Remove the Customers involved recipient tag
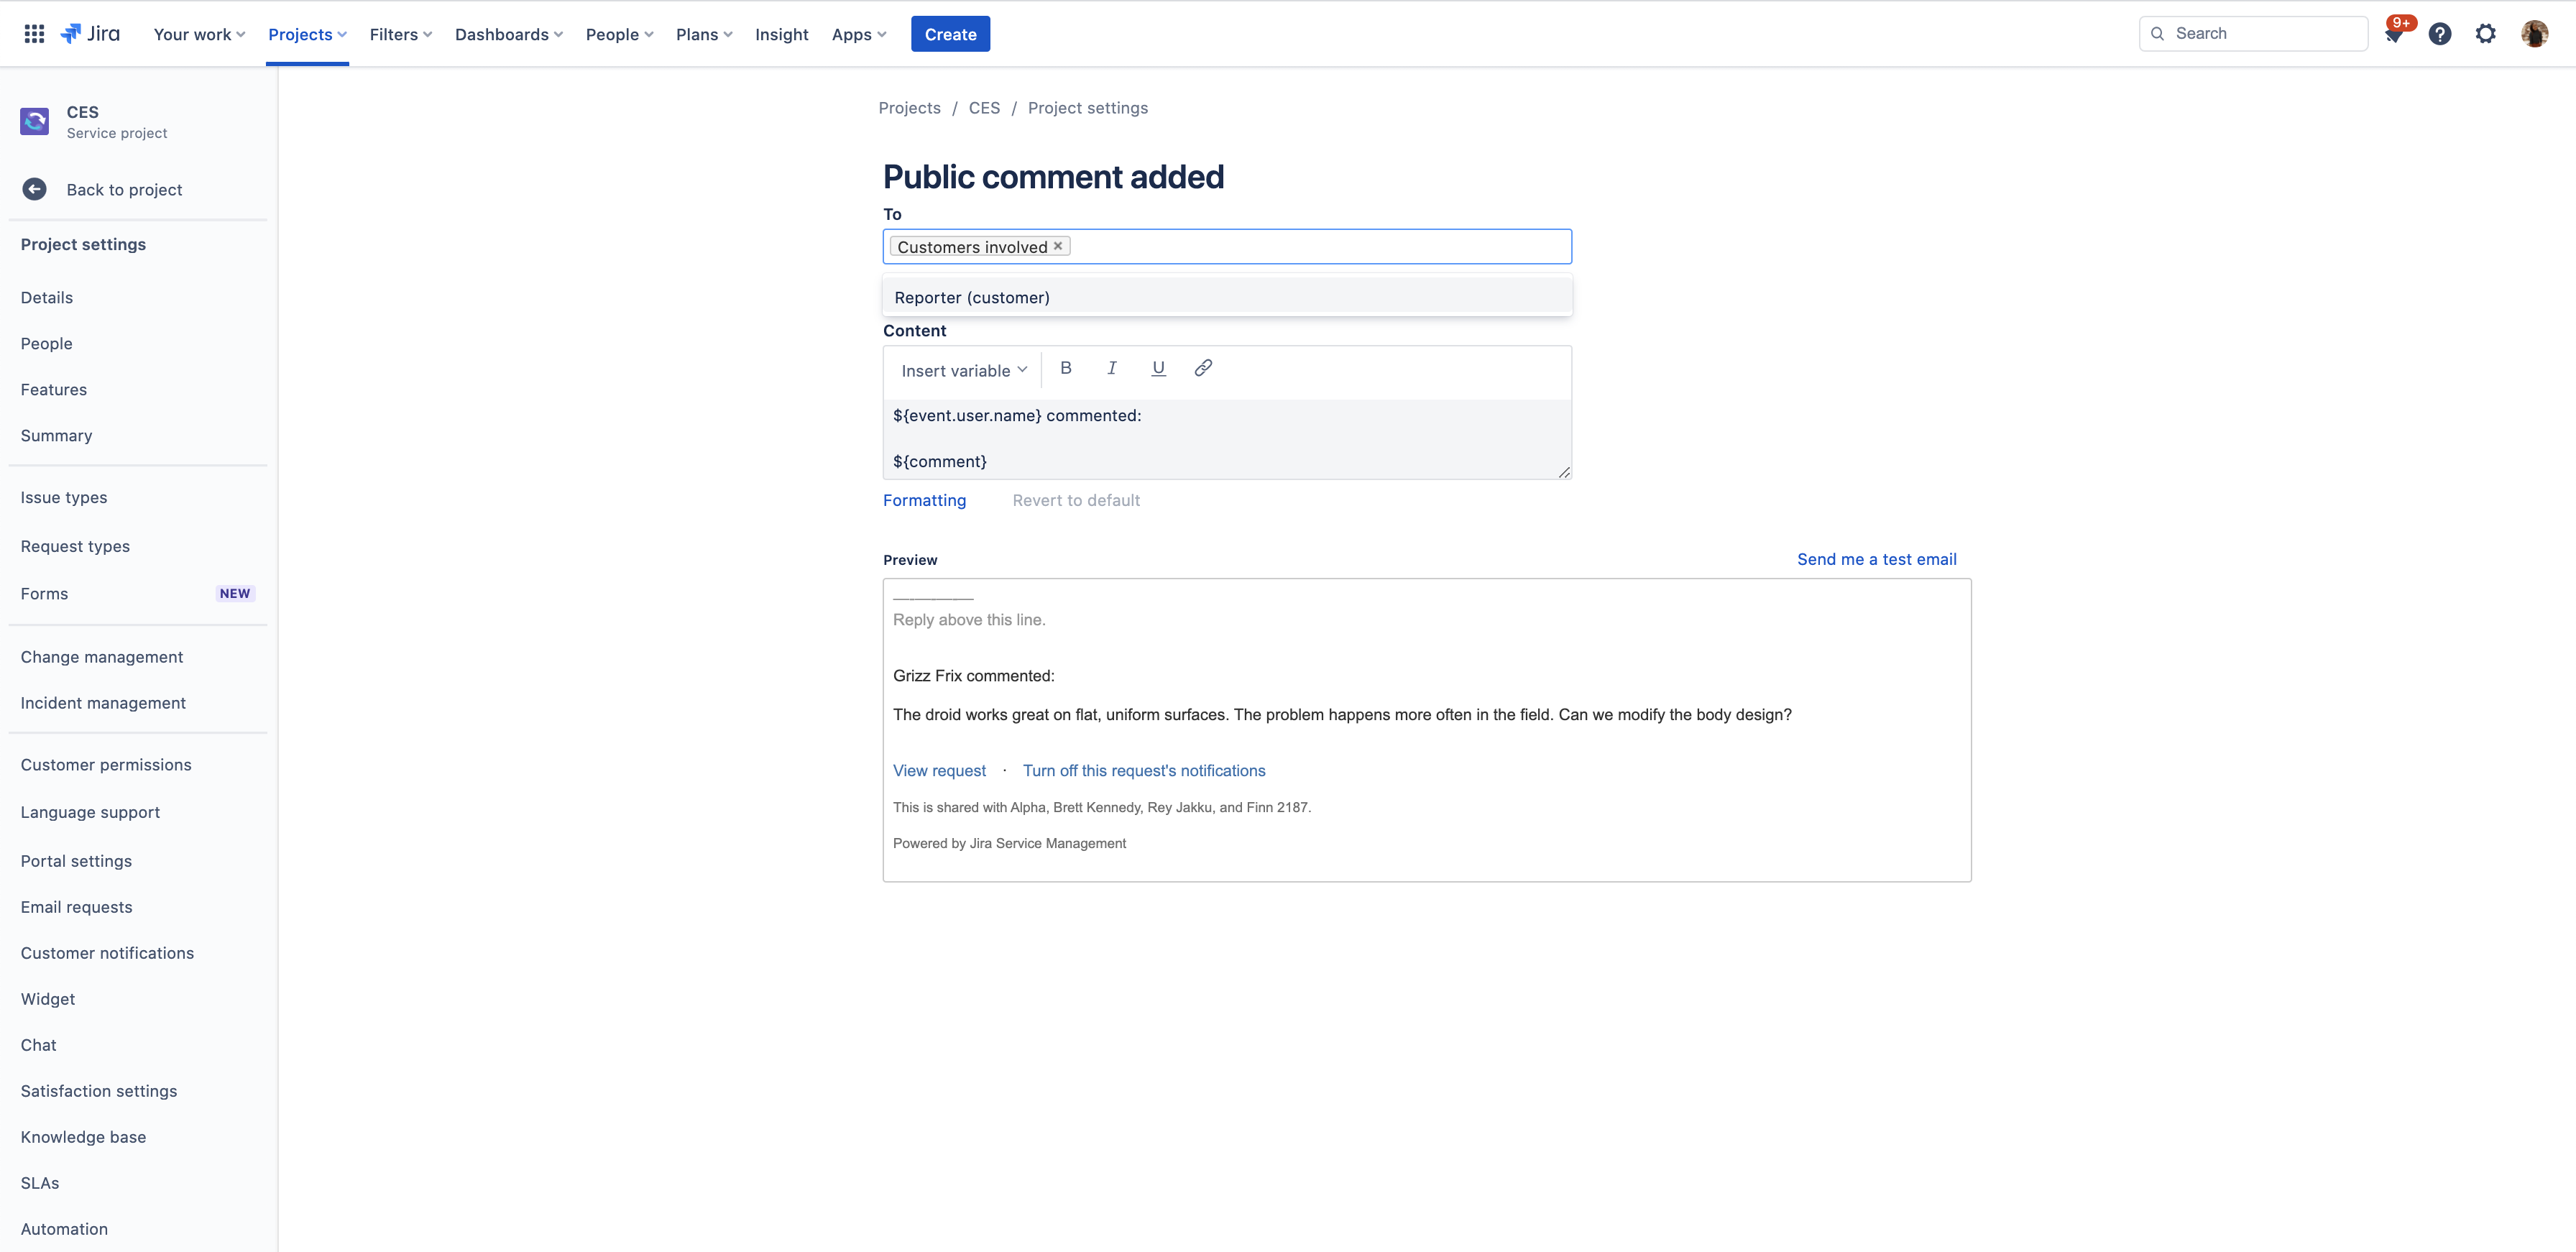 [x=1058, y=246]
